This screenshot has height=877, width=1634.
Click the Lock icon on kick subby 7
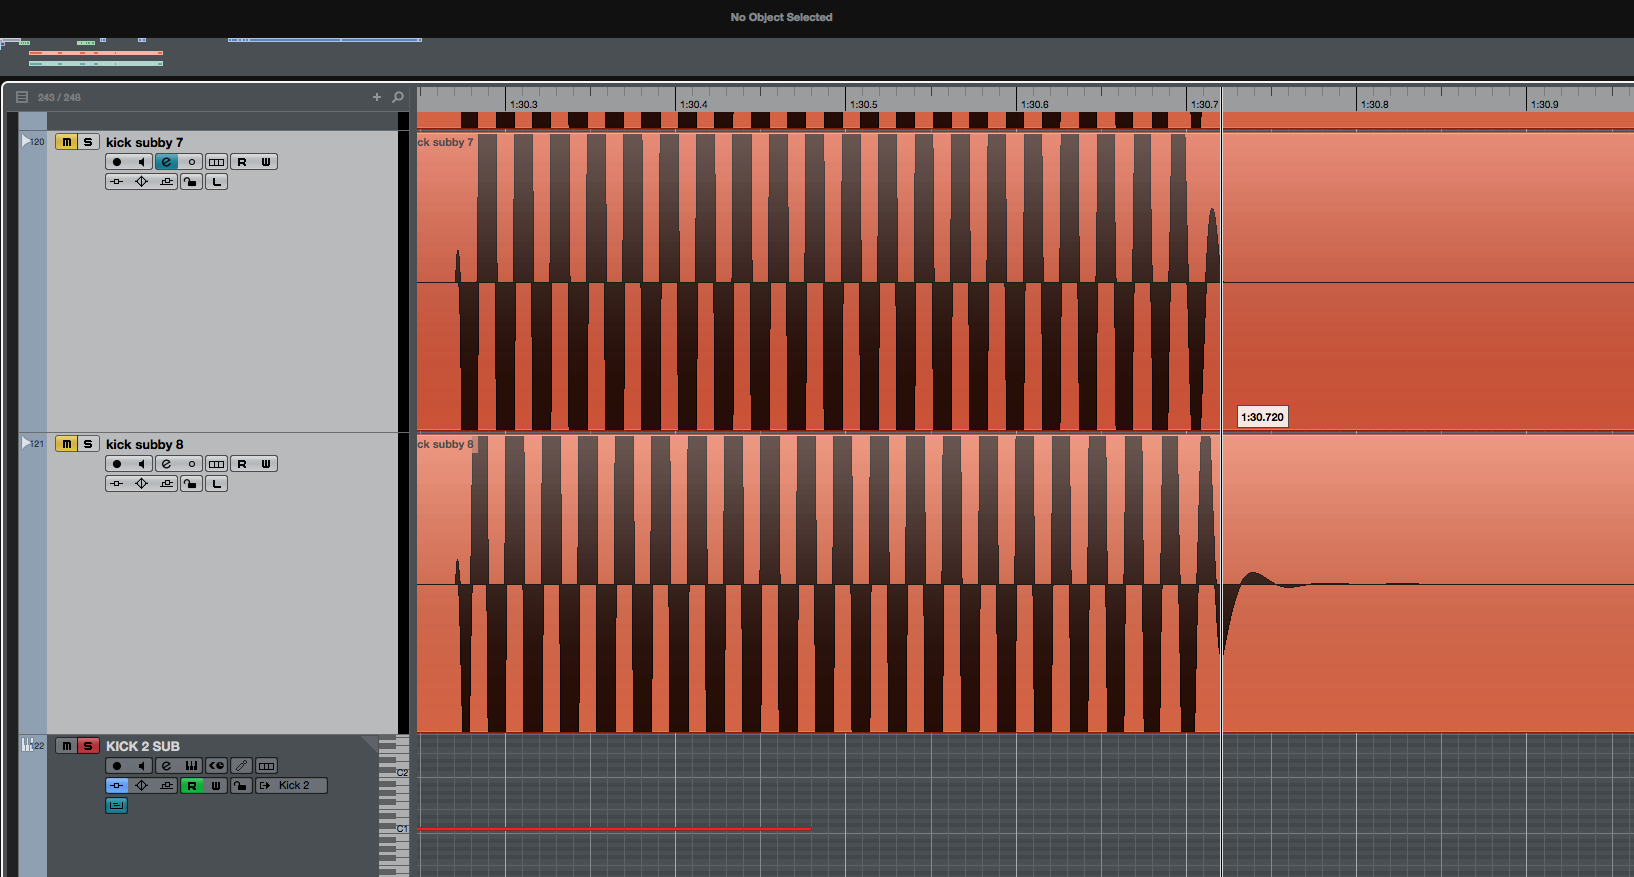click(191, 182)
